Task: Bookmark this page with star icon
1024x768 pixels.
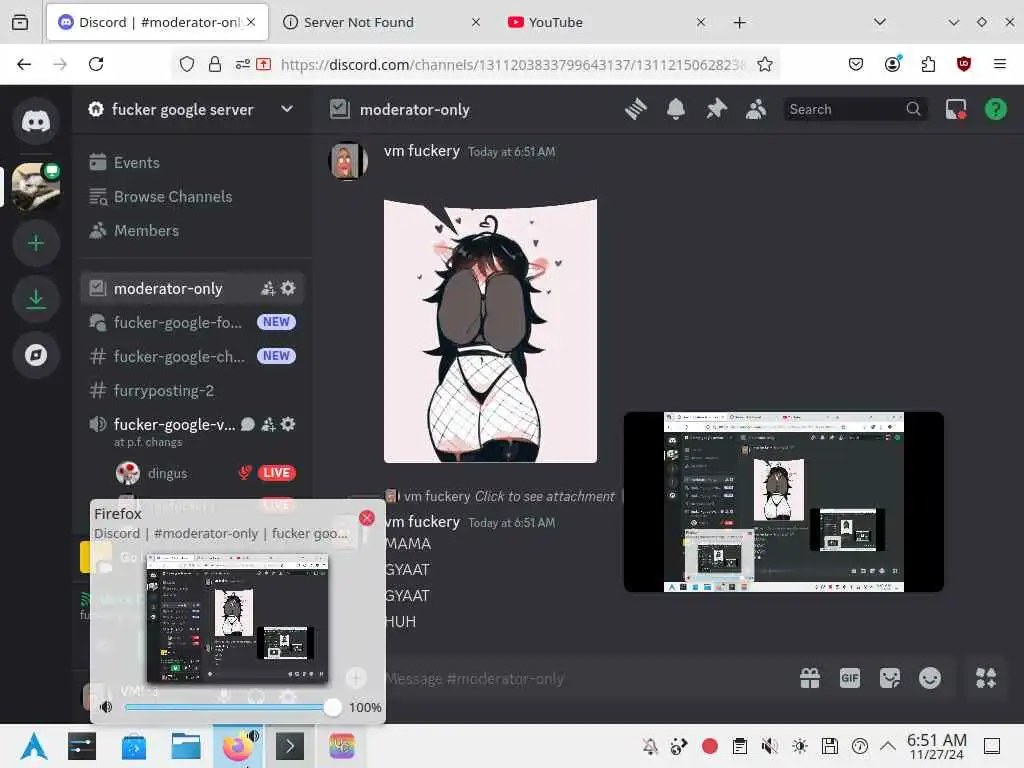Action: pyautogui.click(x=765, y=64)
